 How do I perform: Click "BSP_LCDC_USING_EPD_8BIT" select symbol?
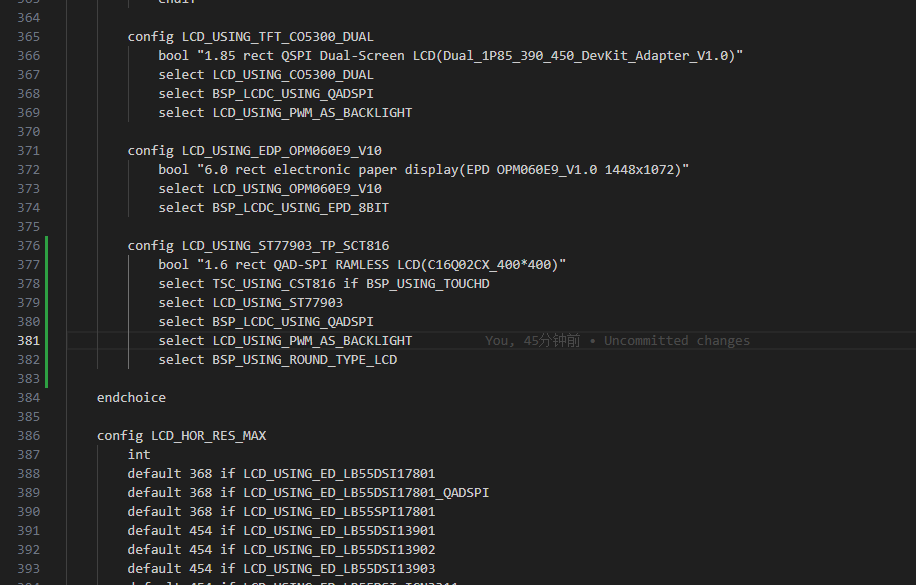point(300,208)
